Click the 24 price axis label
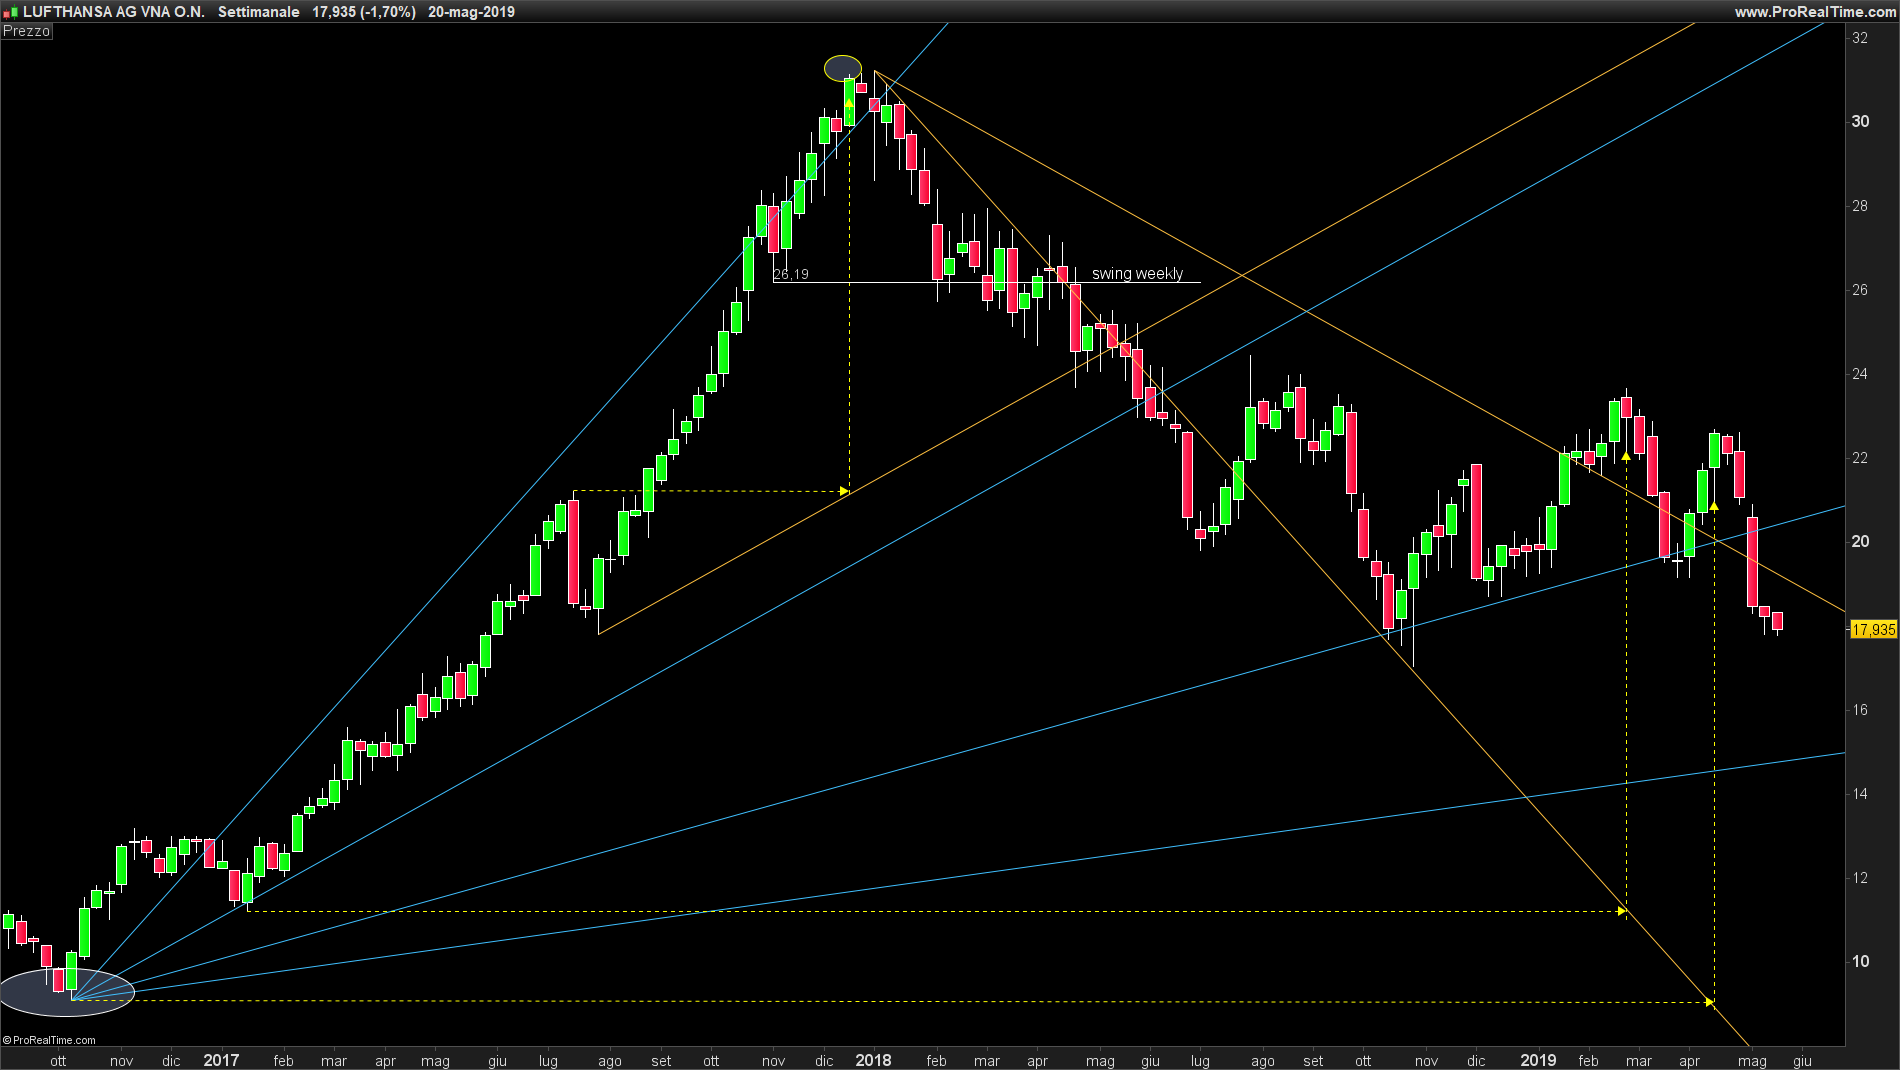 tap(1860, 374)
